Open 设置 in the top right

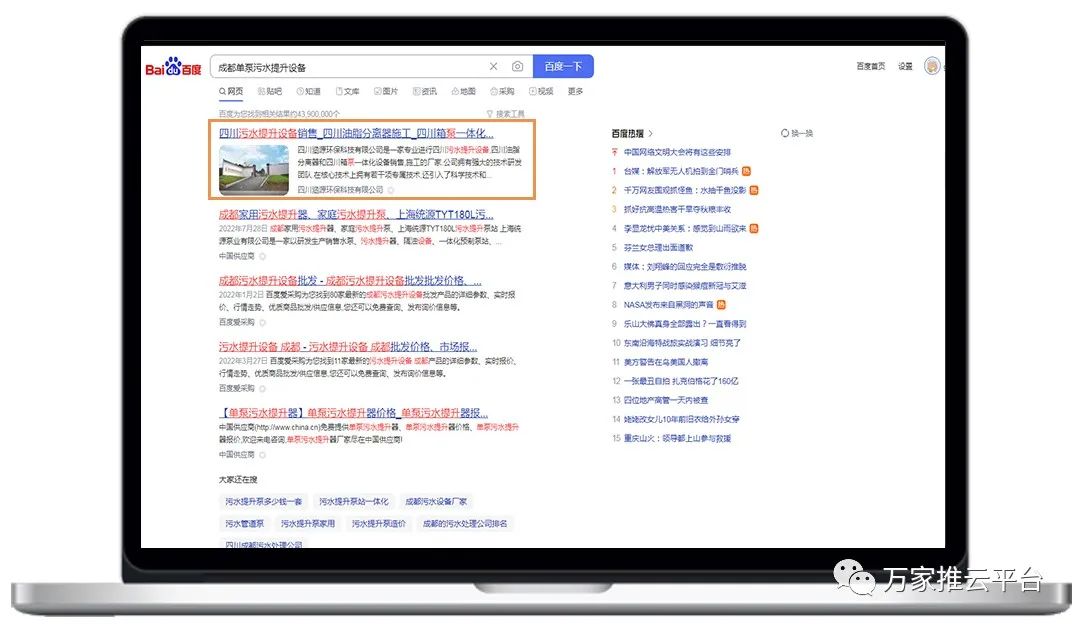[x=904, y=67]
